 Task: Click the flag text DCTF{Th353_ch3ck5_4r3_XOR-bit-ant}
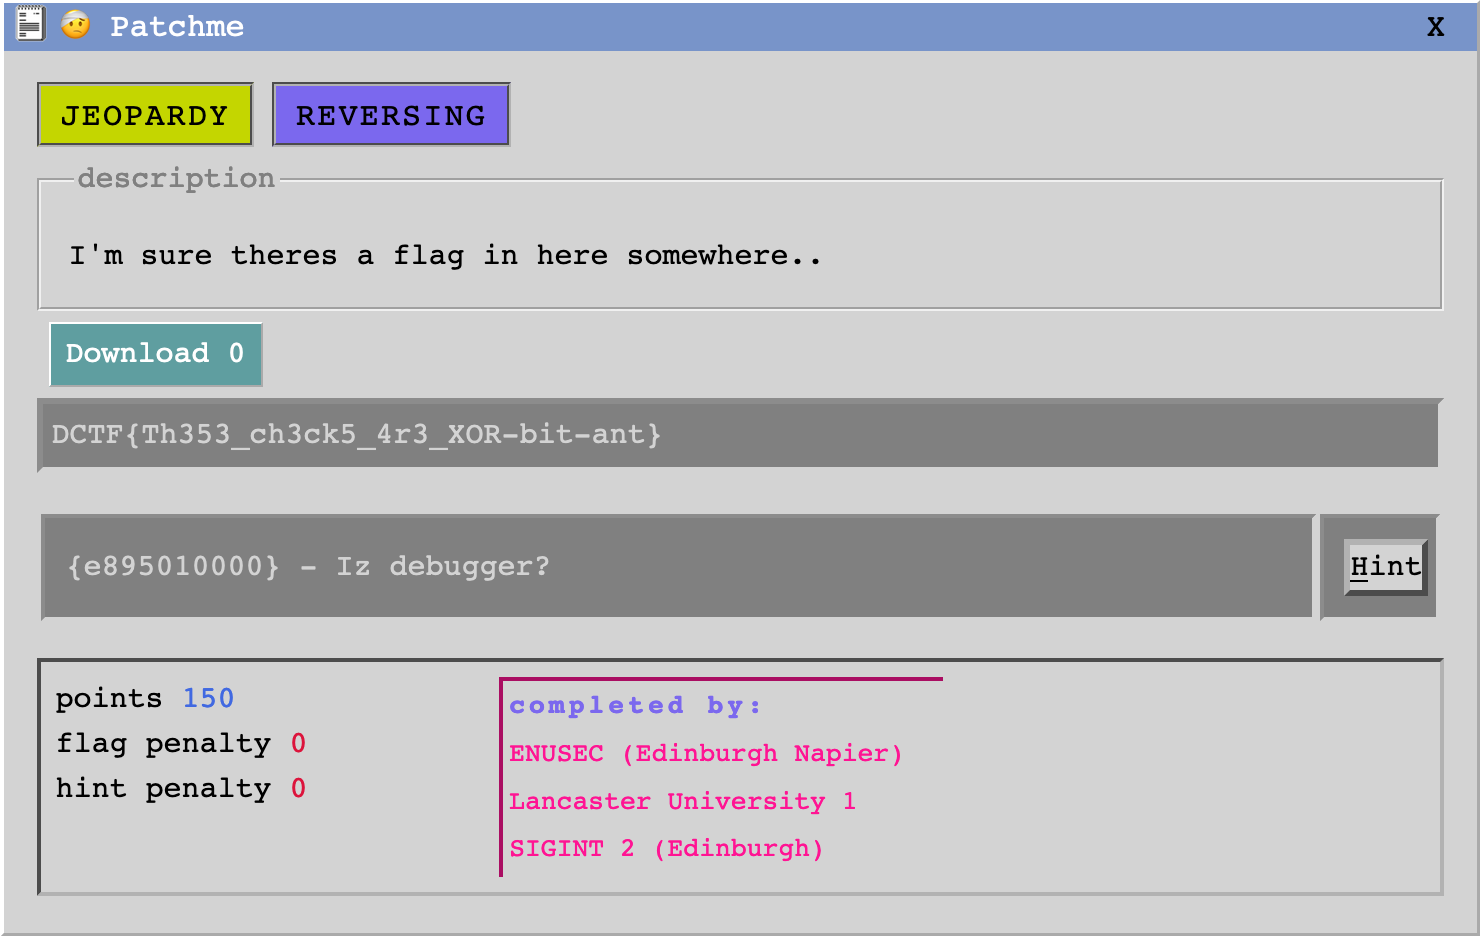[356, 434]
